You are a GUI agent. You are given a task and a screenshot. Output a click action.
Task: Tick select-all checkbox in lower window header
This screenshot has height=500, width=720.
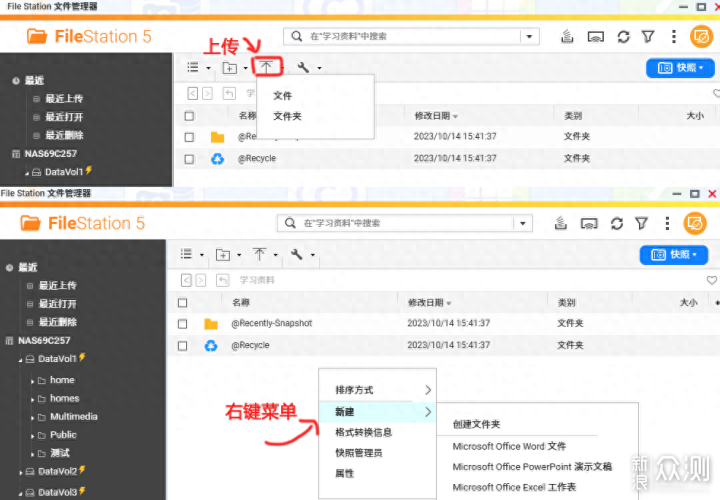[183, 303]
